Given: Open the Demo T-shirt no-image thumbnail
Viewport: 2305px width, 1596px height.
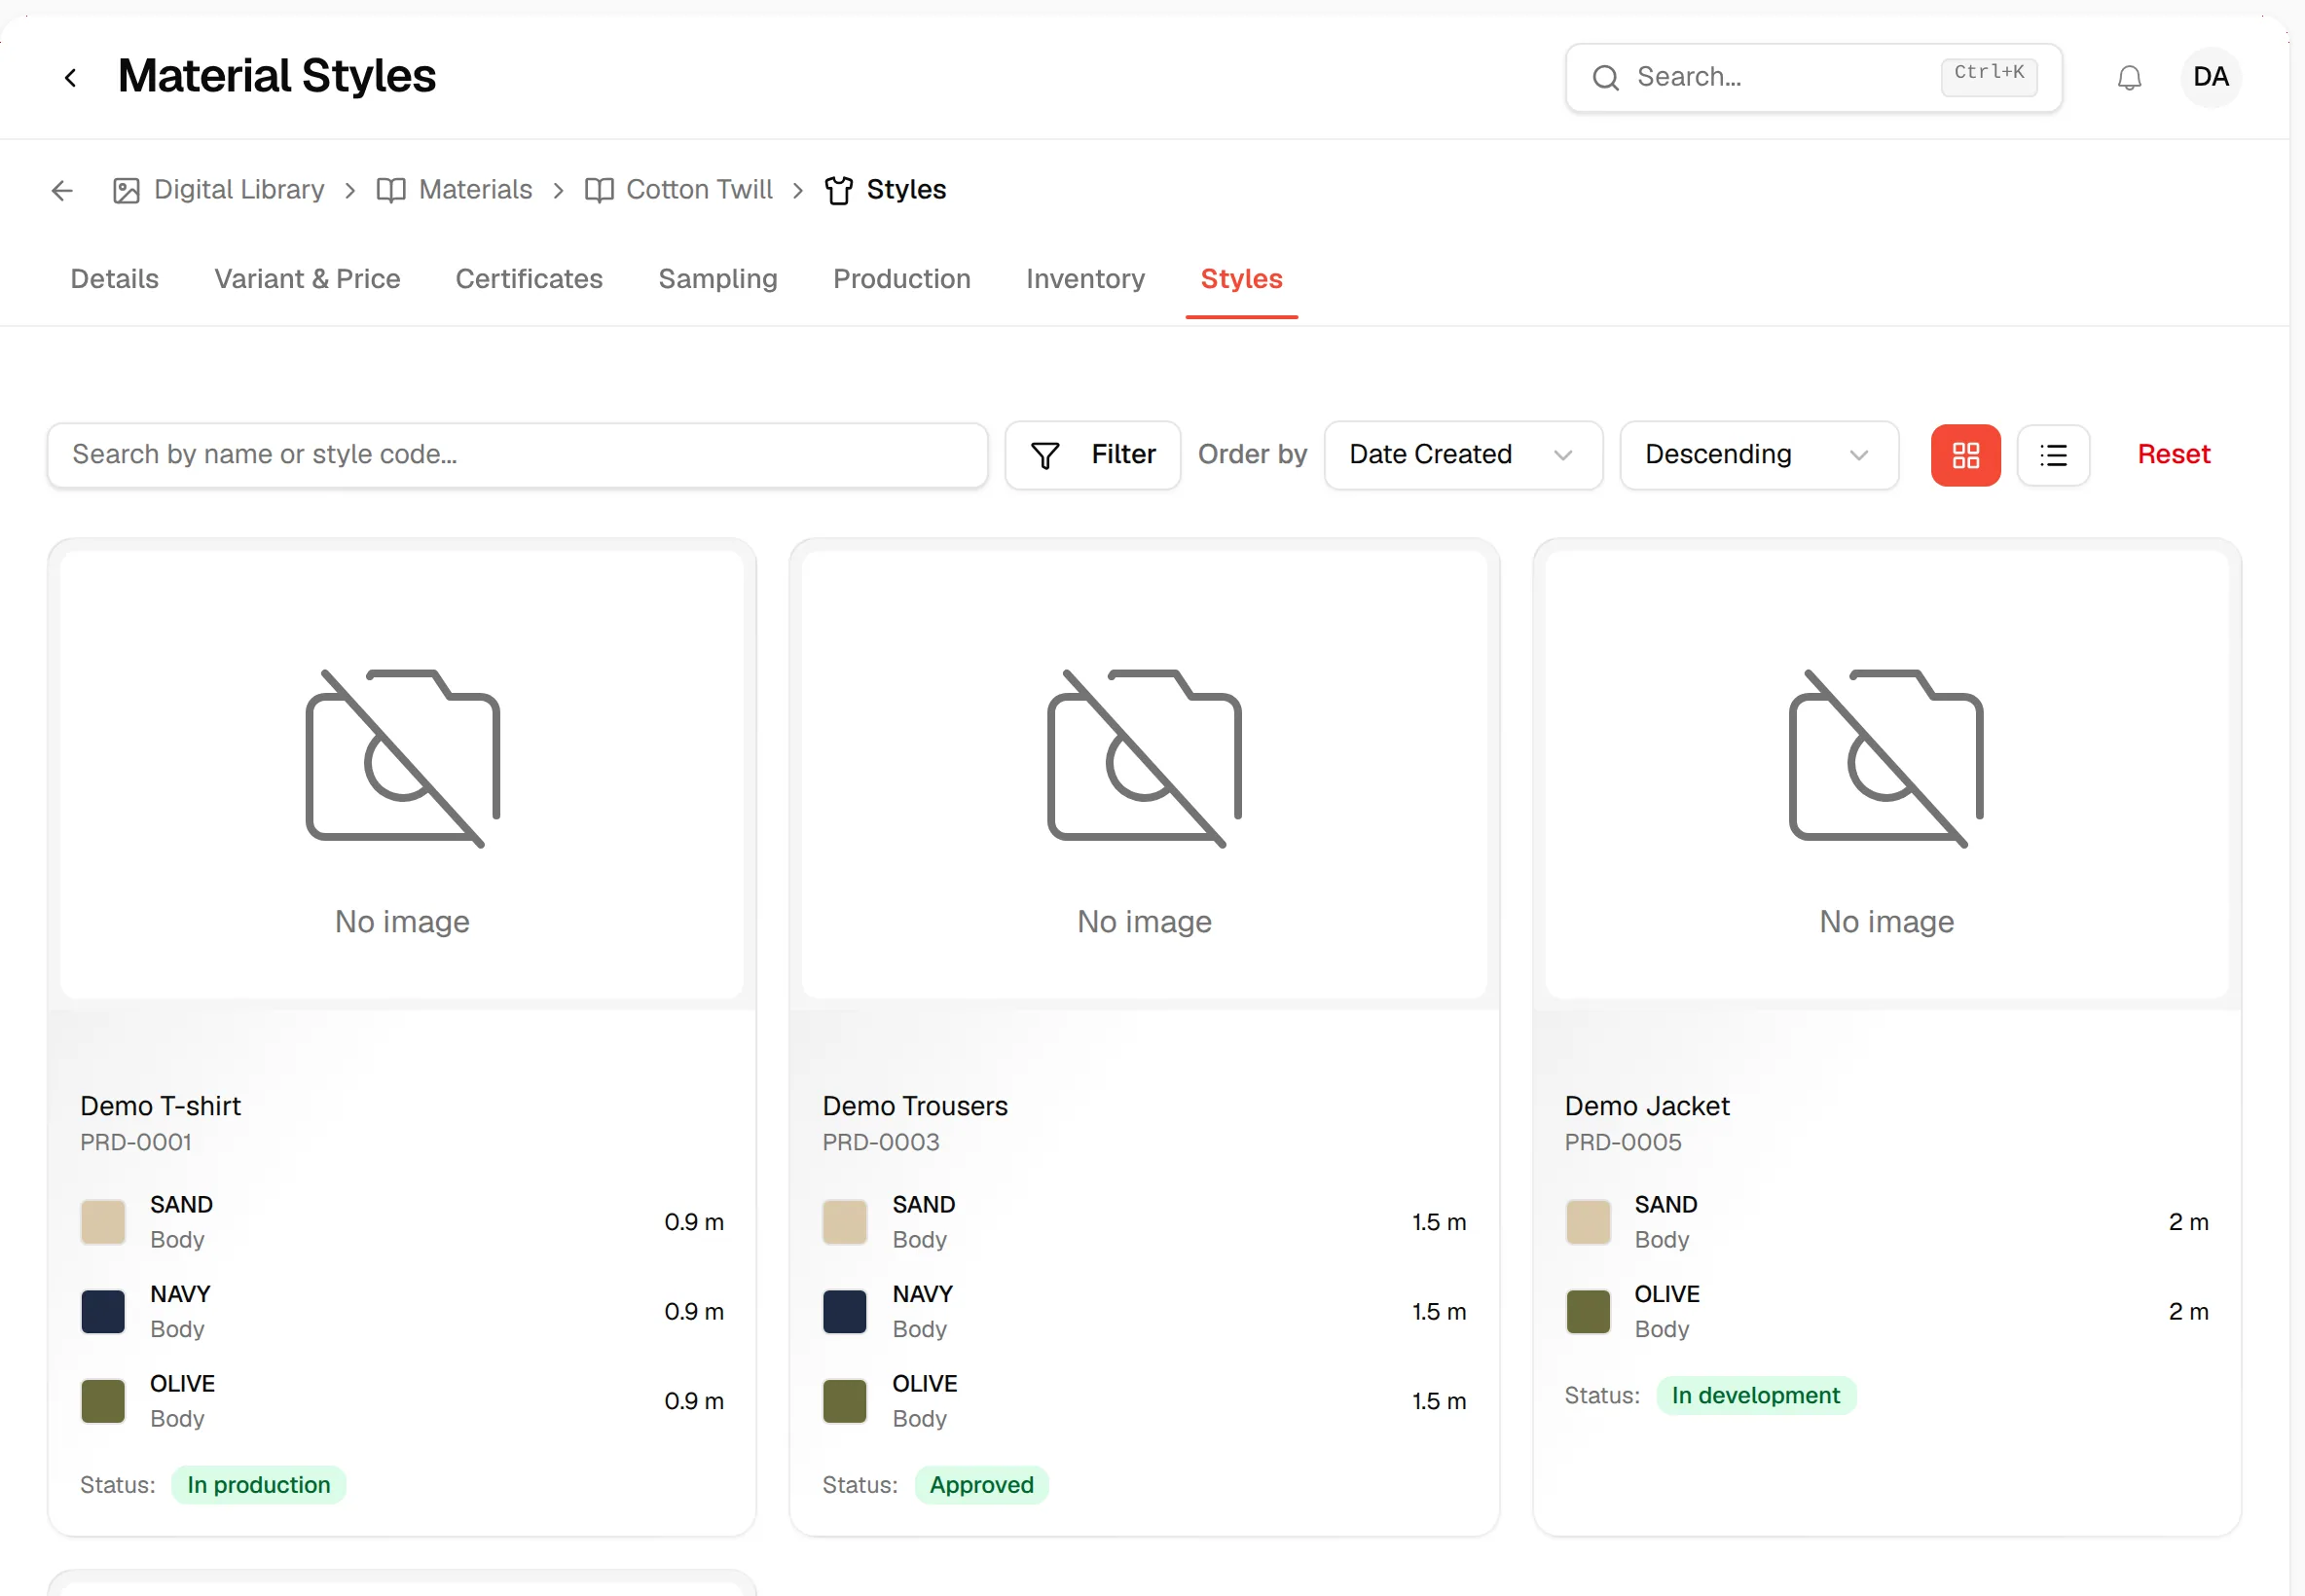Looking at the screenshot, I should pos(402,775).
